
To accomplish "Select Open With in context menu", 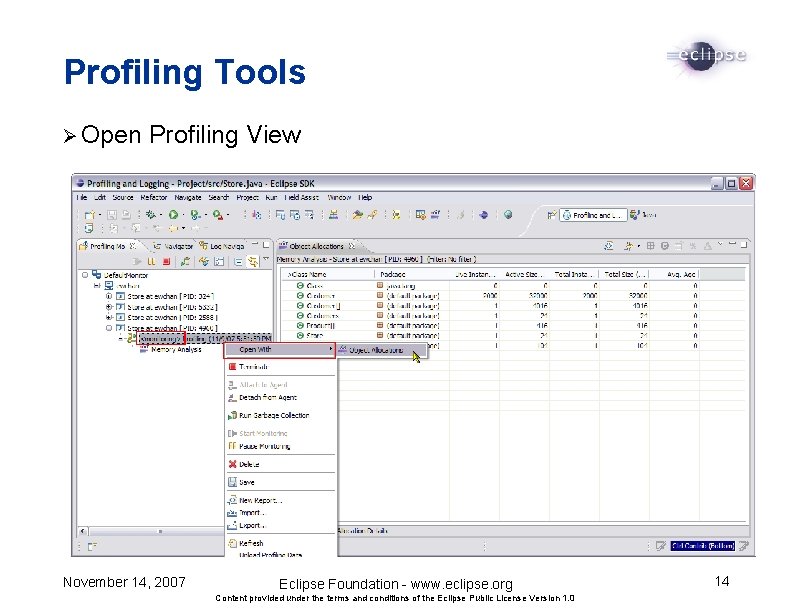I will point(280,349).
